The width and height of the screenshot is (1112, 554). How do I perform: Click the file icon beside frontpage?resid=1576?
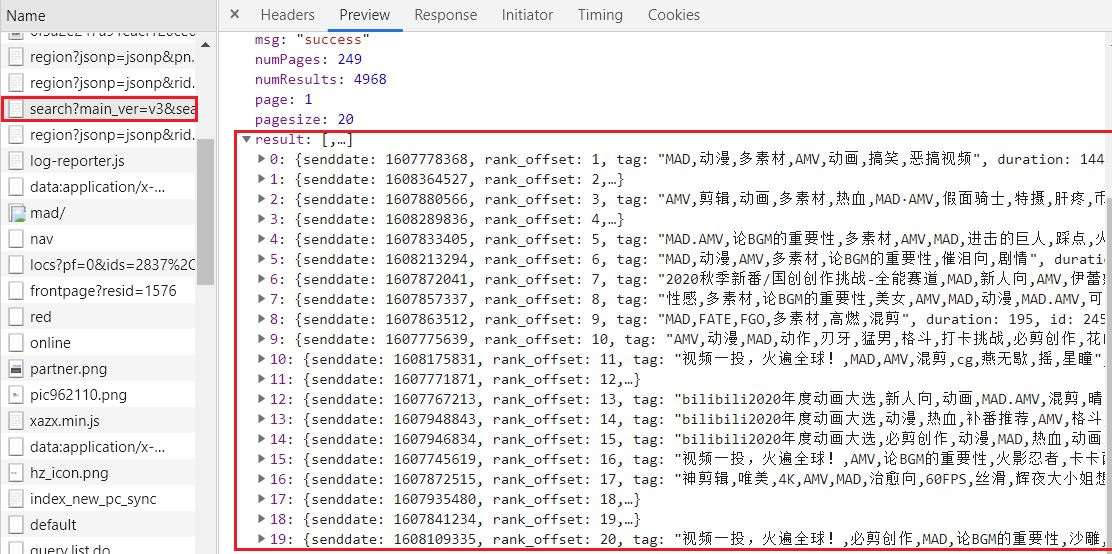click(x=16, y=291)
